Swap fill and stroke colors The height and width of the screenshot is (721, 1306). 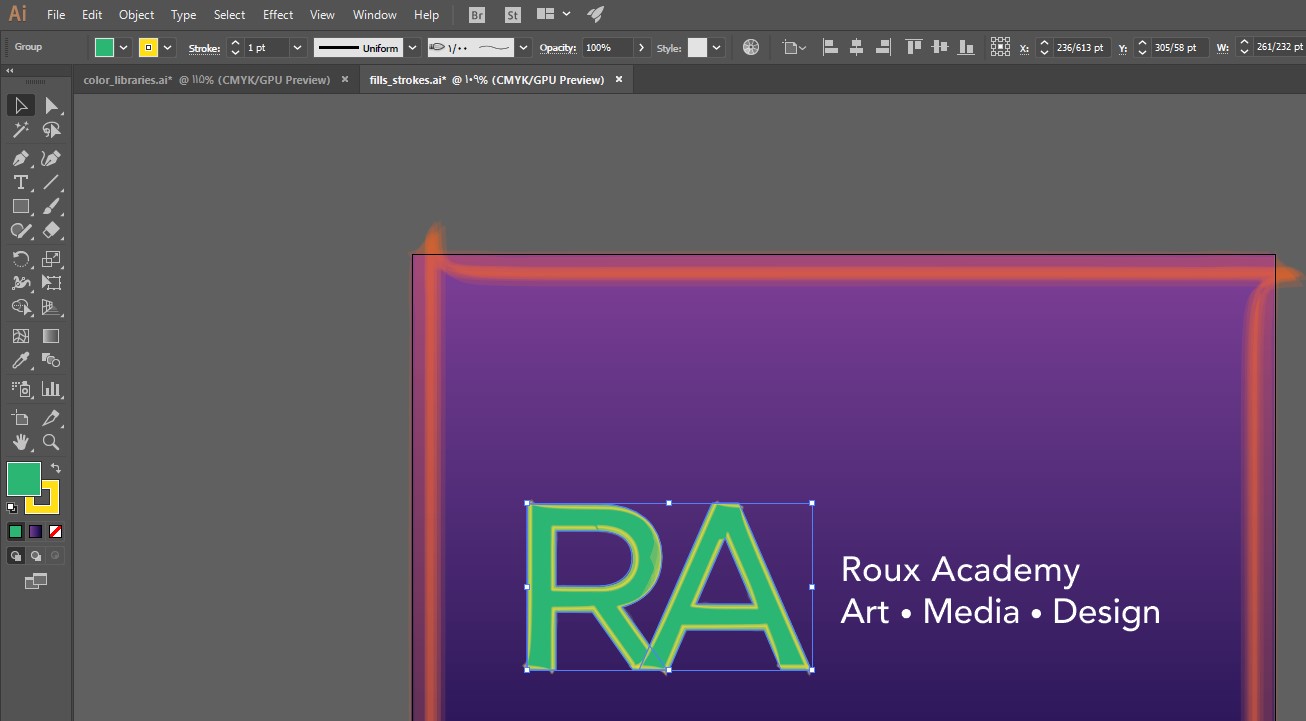(56, 468)
